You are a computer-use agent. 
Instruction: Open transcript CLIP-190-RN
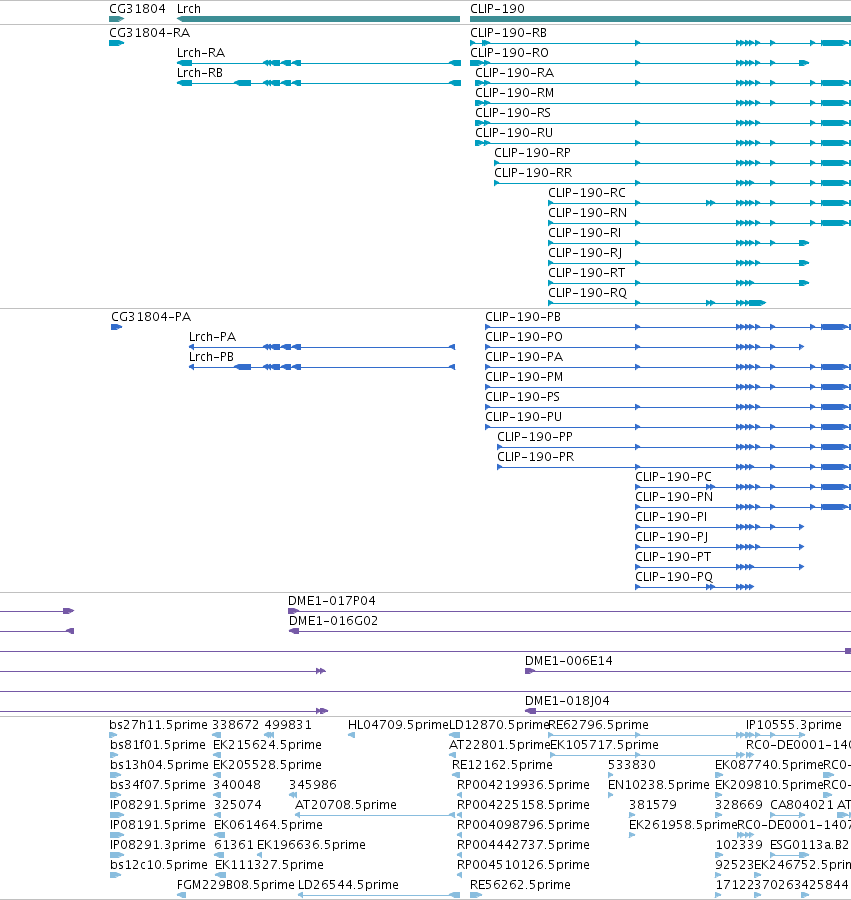coord(587,213)
